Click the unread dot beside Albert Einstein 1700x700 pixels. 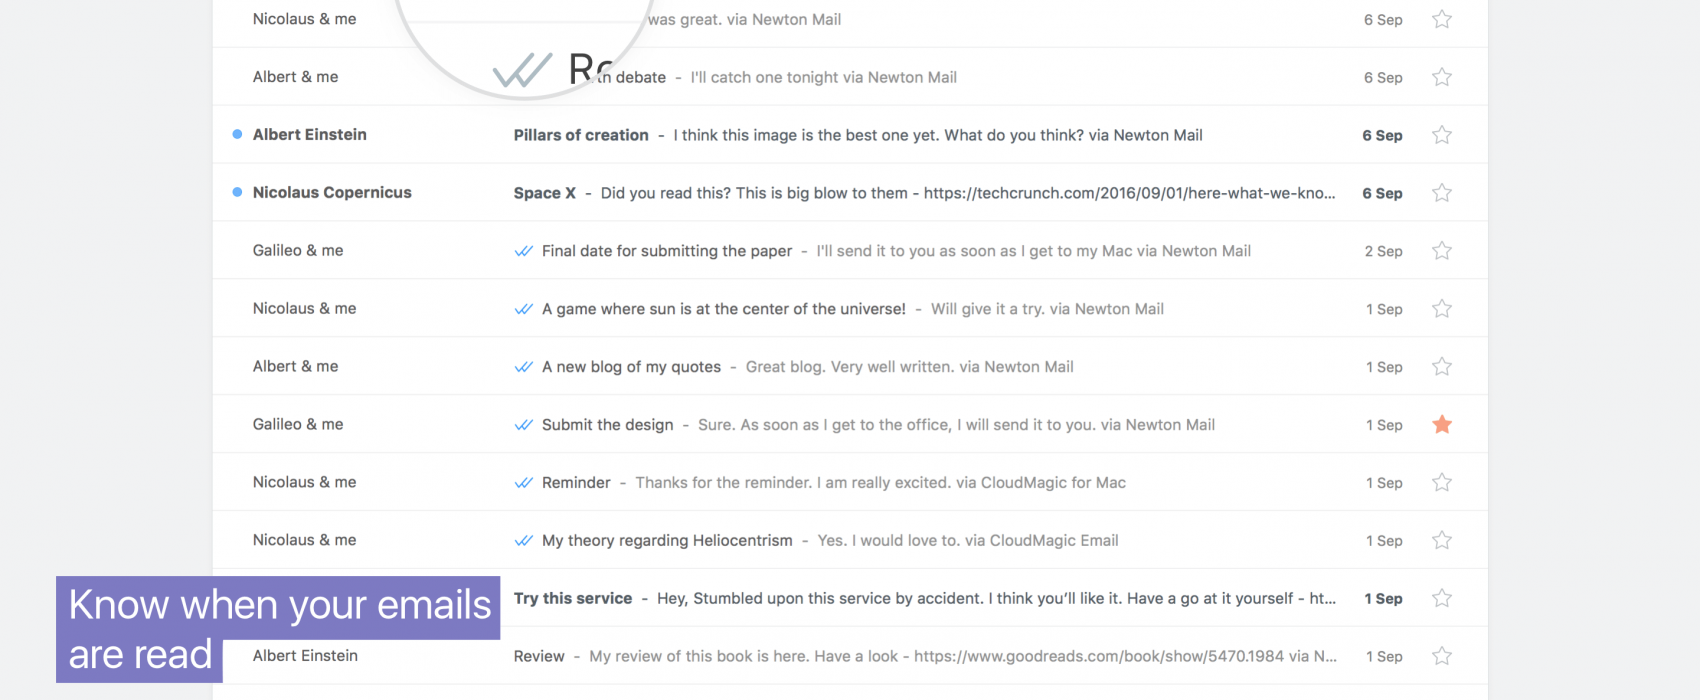click(237, 134)
